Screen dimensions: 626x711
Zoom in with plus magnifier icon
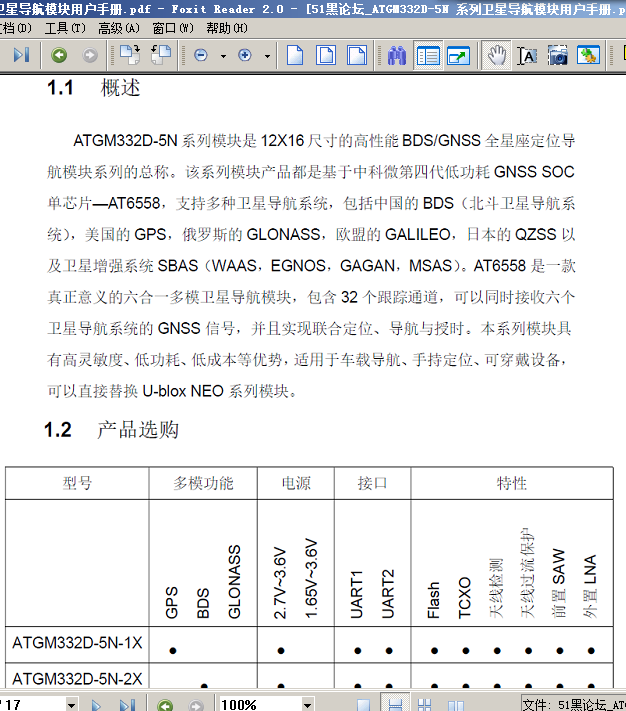(245, 55)
